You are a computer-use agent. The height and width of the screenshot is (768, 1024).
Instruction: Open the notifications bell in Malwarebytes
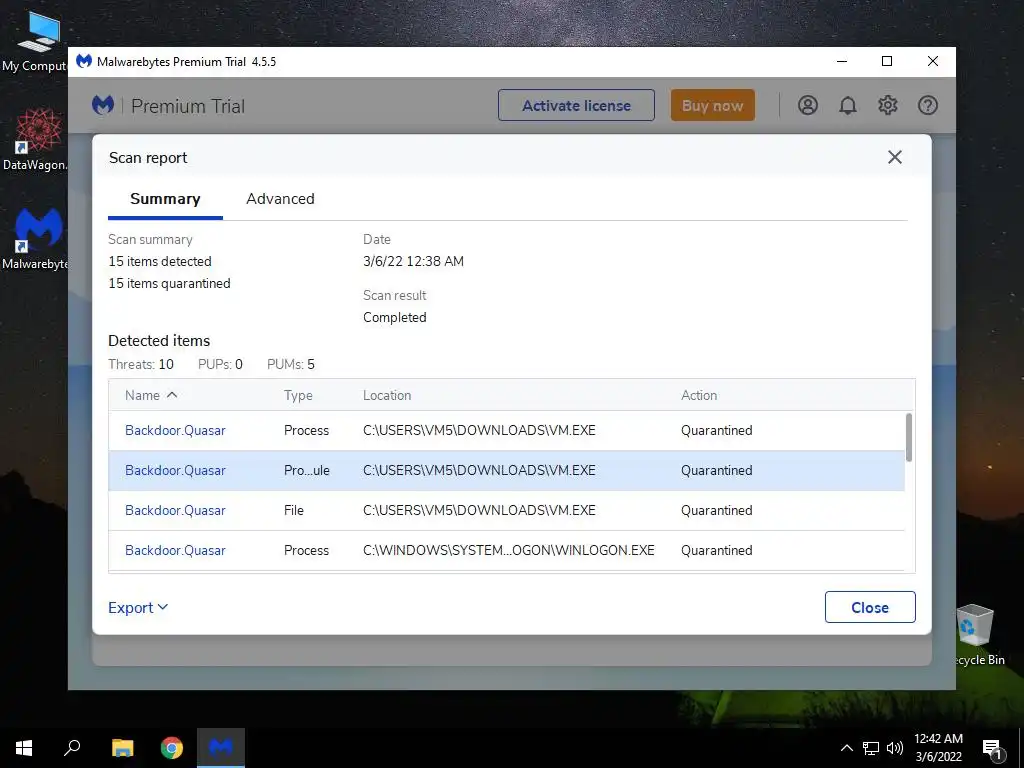(x=848, y=105)
